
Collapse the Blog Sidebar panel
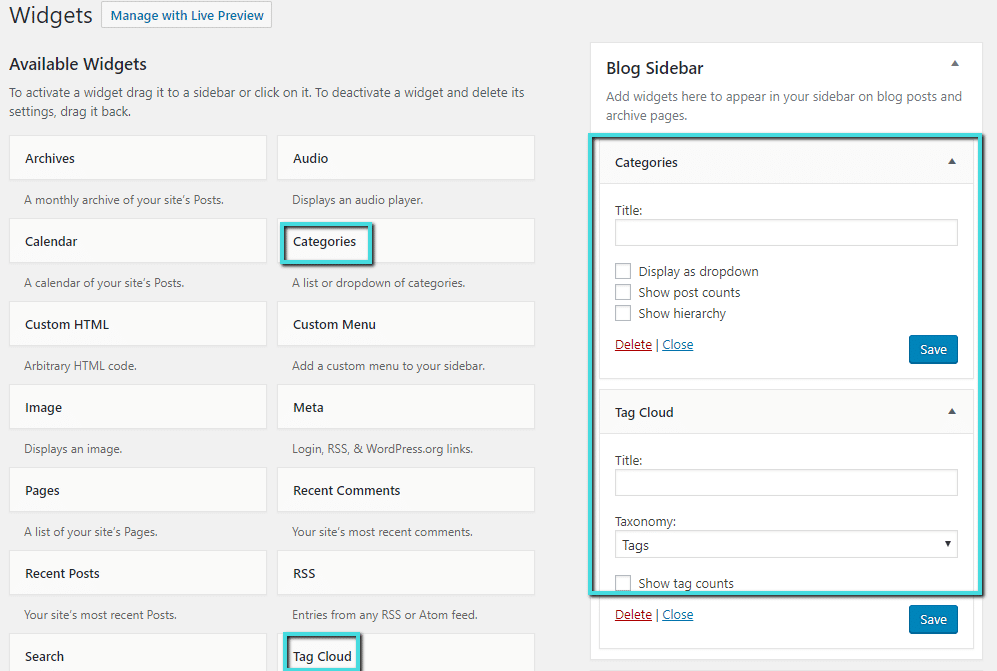point(953,62)
